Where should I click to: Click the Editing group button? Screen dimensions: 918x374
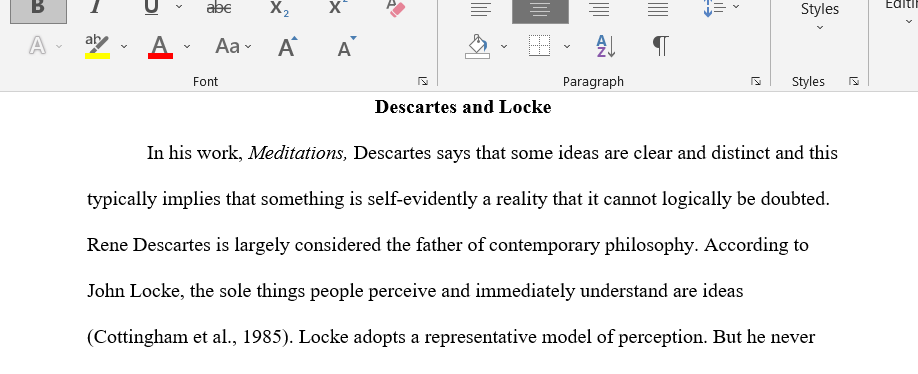click(x=902, y=12)
